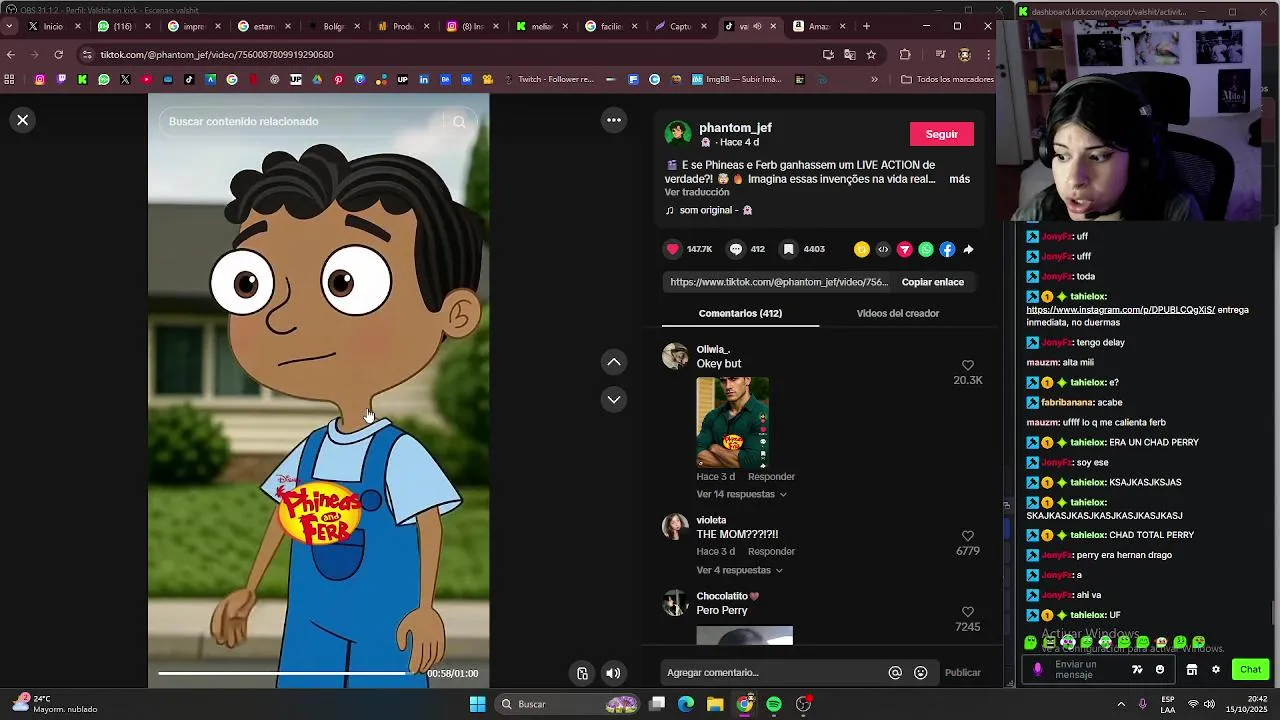The height and width of the screenshot is (720, 1280).
Task: Go to the next video with the down arrow
Action: pyautogui.click(x=614, y=399)
